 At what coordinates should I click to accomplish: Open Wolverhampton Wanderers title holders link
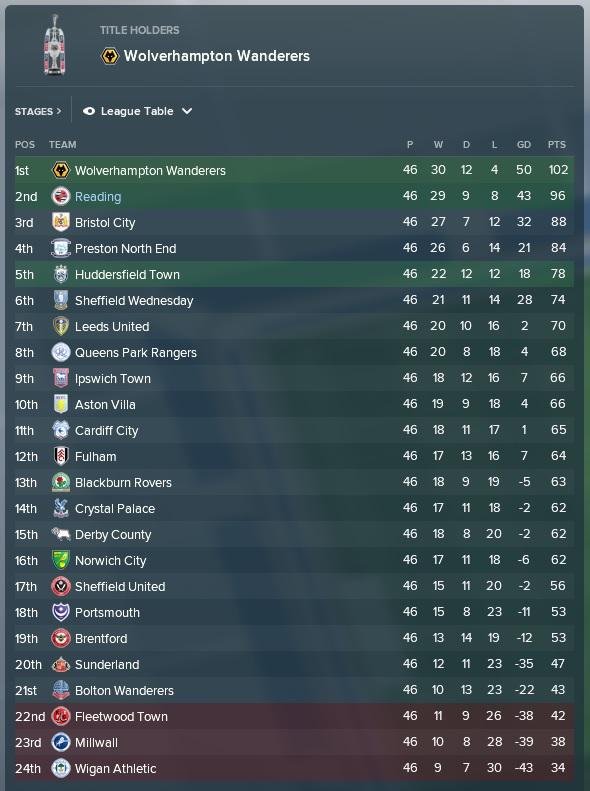[x=217, y=55]
